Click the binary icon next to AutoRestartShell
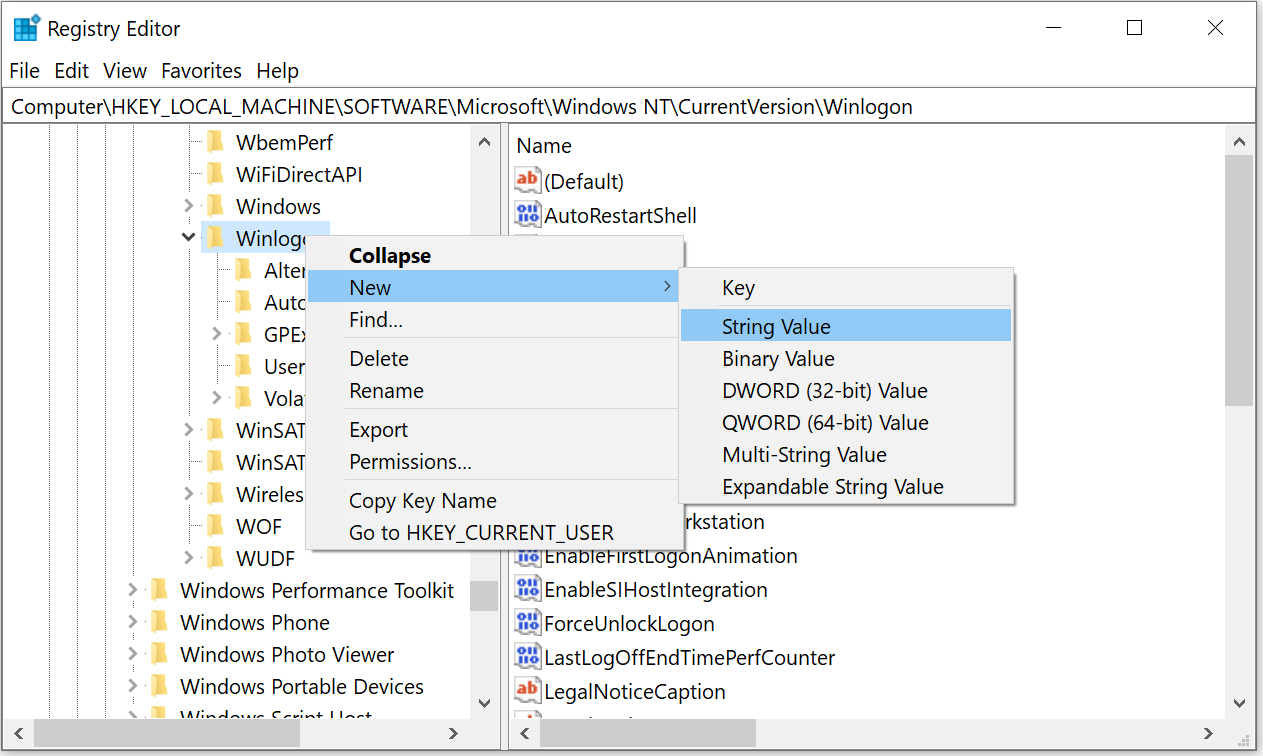The width and height of the screenshot is (1263, 756). click(x=526, y=215)
